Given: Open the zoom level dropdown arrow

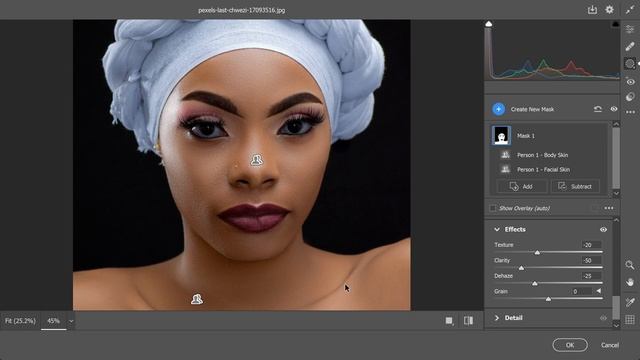Looking at the screenshot, I should (71, 321).
